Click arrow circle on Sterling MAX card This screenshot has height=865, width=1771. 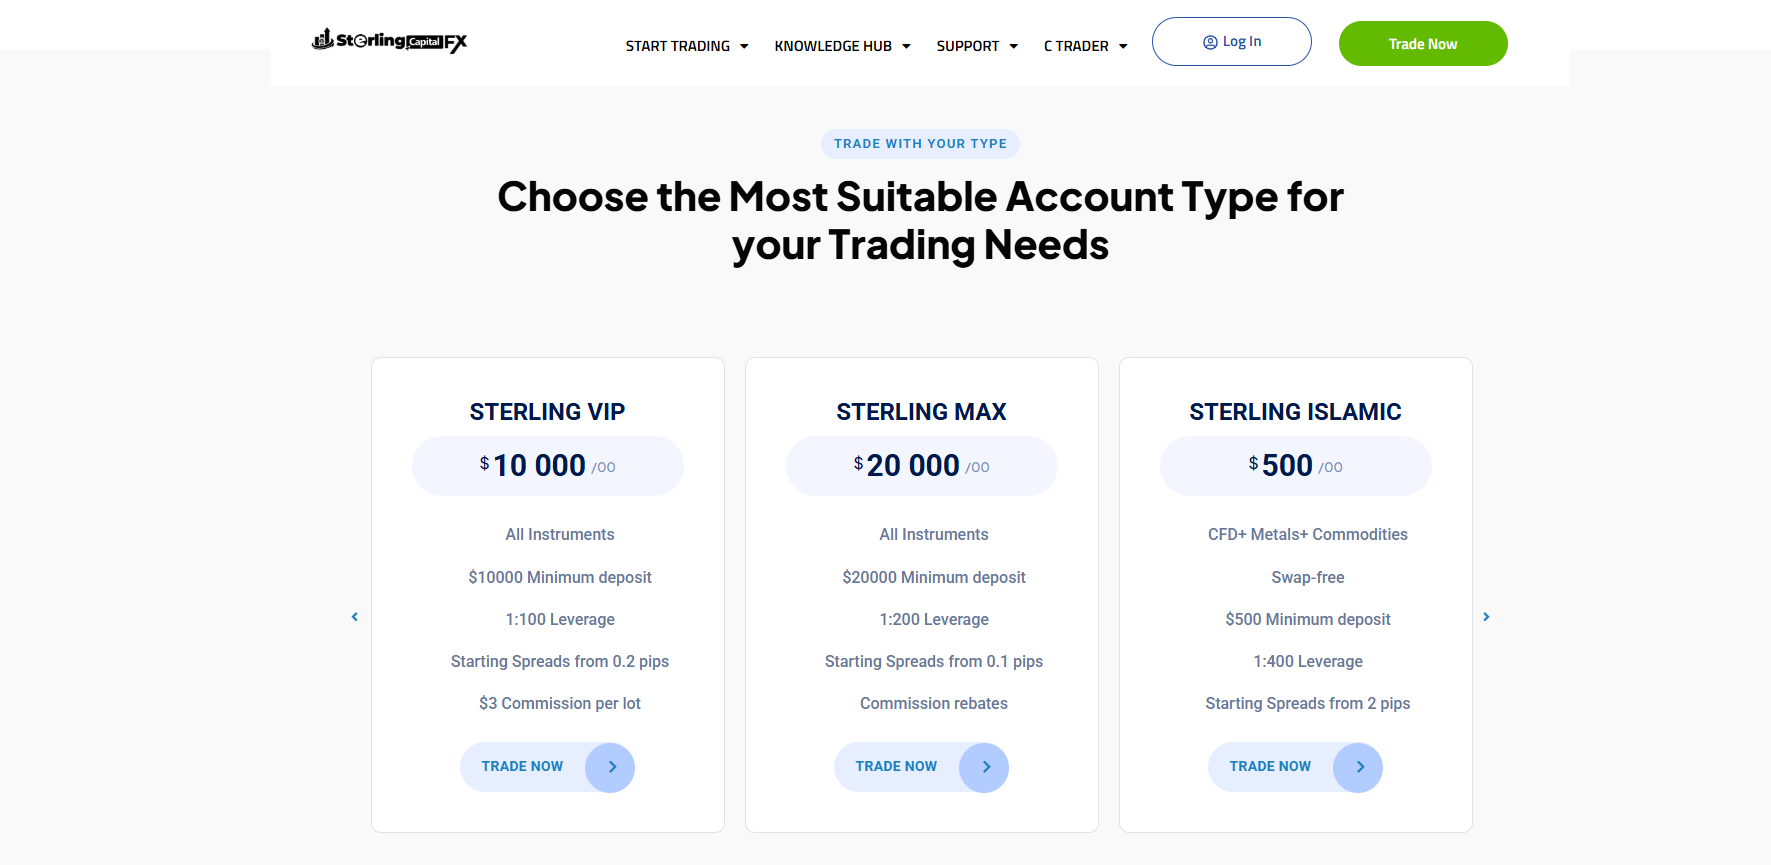click(984, 767)
